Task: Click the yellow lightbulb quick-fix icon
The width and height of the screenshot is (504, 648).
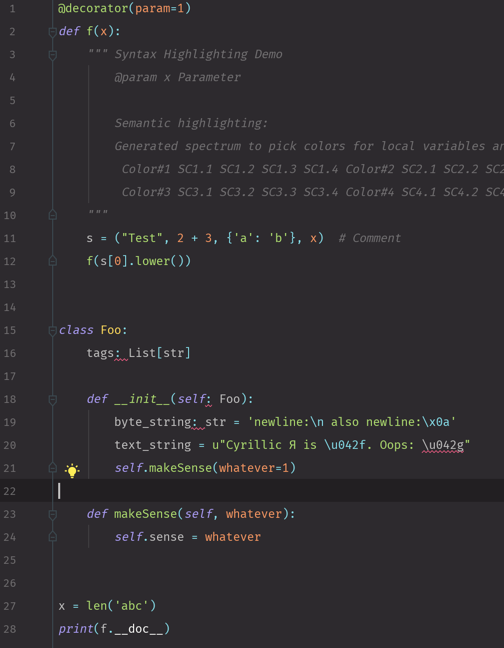Action: pos(72,470)
